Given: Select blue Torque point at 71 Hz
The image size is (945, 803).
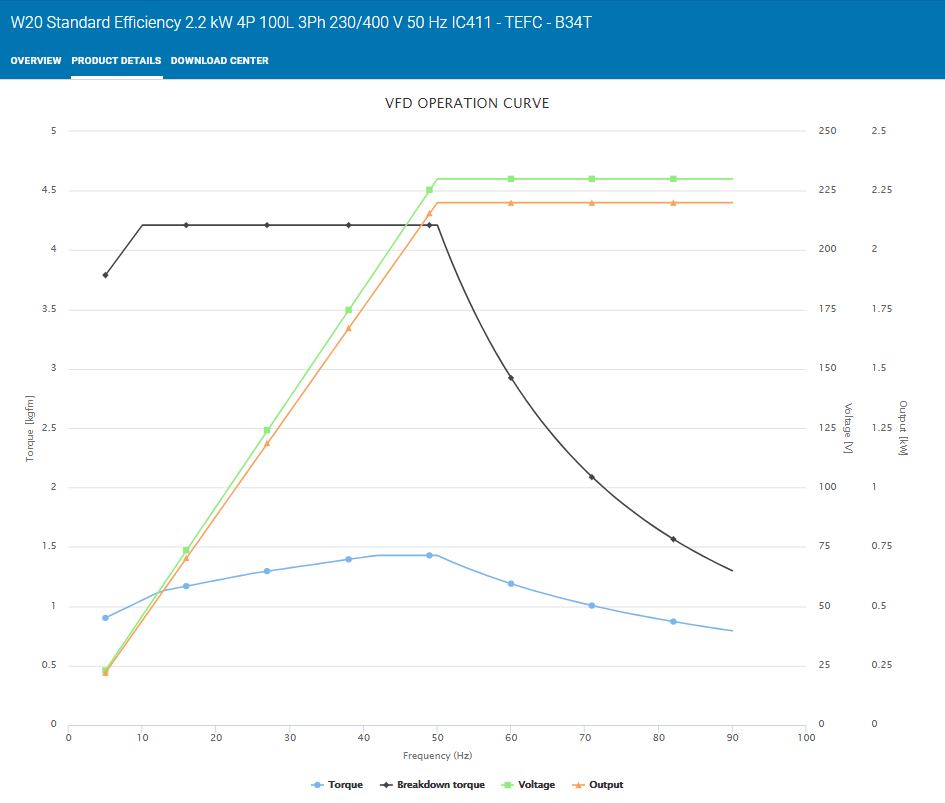Looking at the screenshot, I should (592, 606).
